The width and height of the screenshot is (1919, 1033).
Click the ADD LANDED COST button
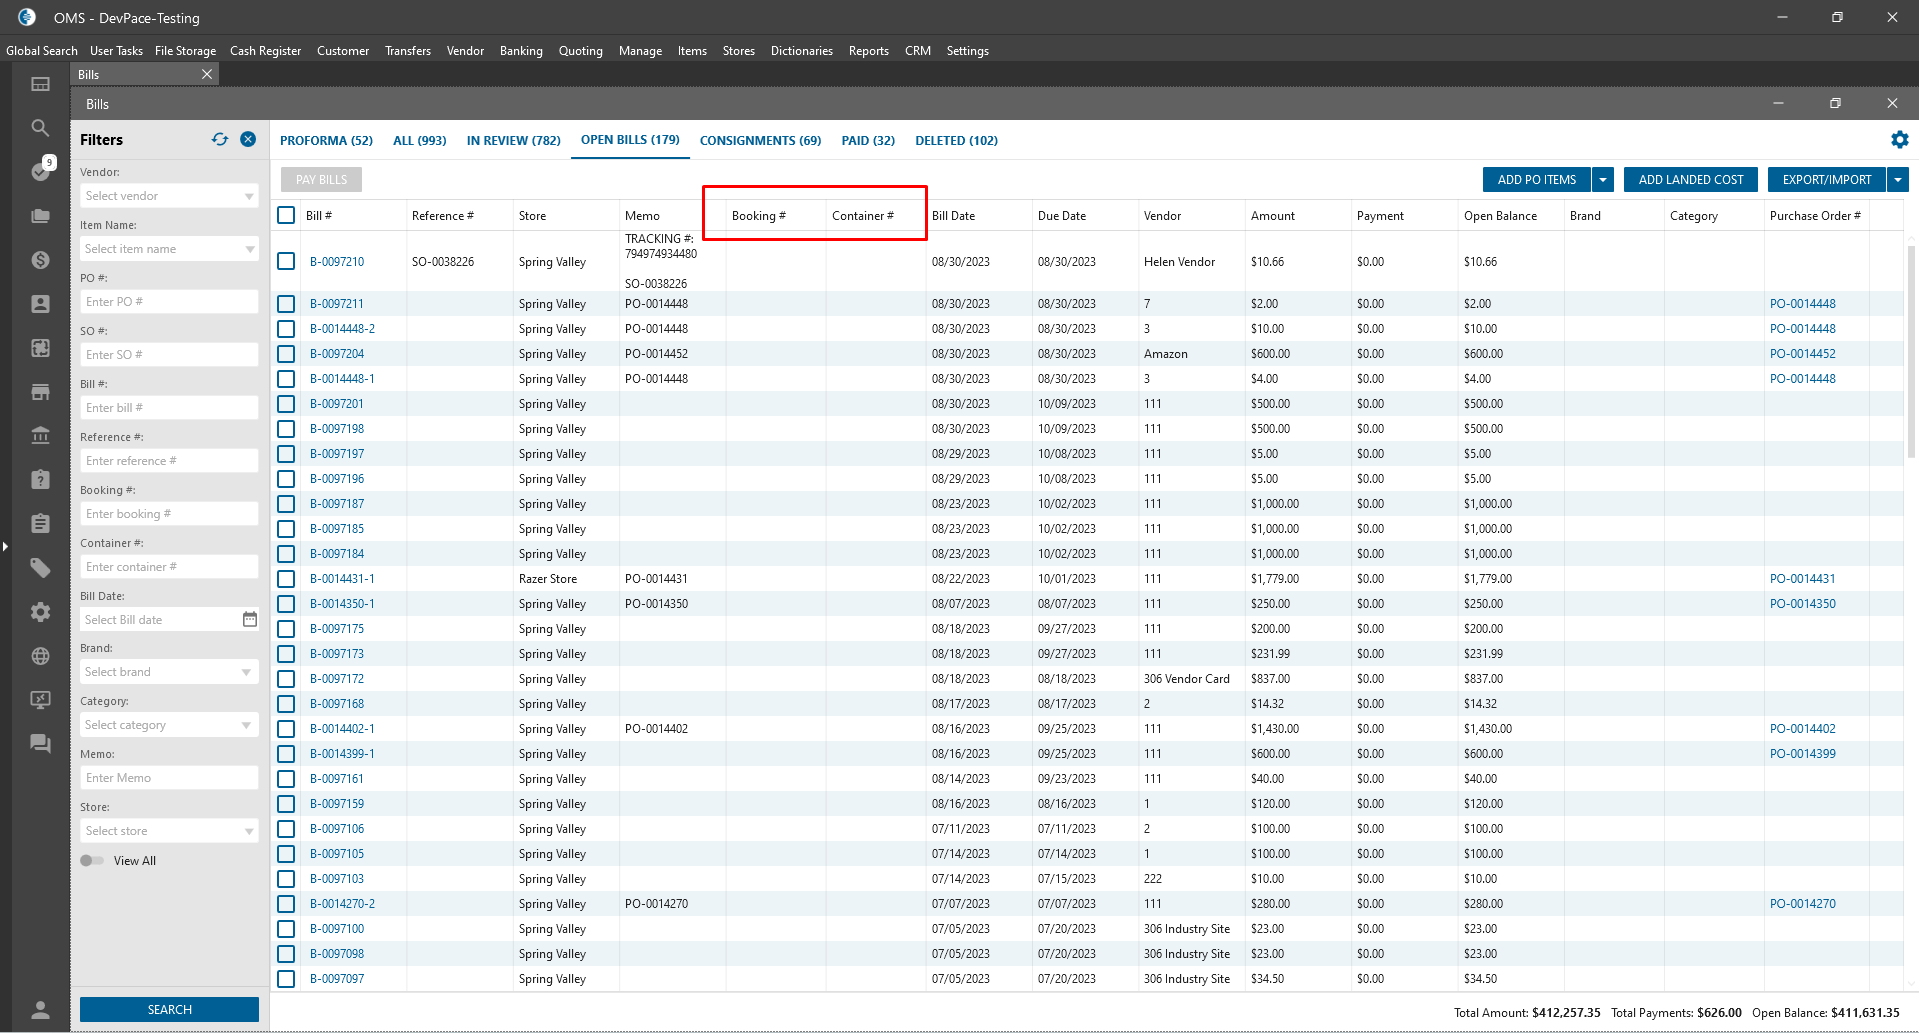point(1690,180)
